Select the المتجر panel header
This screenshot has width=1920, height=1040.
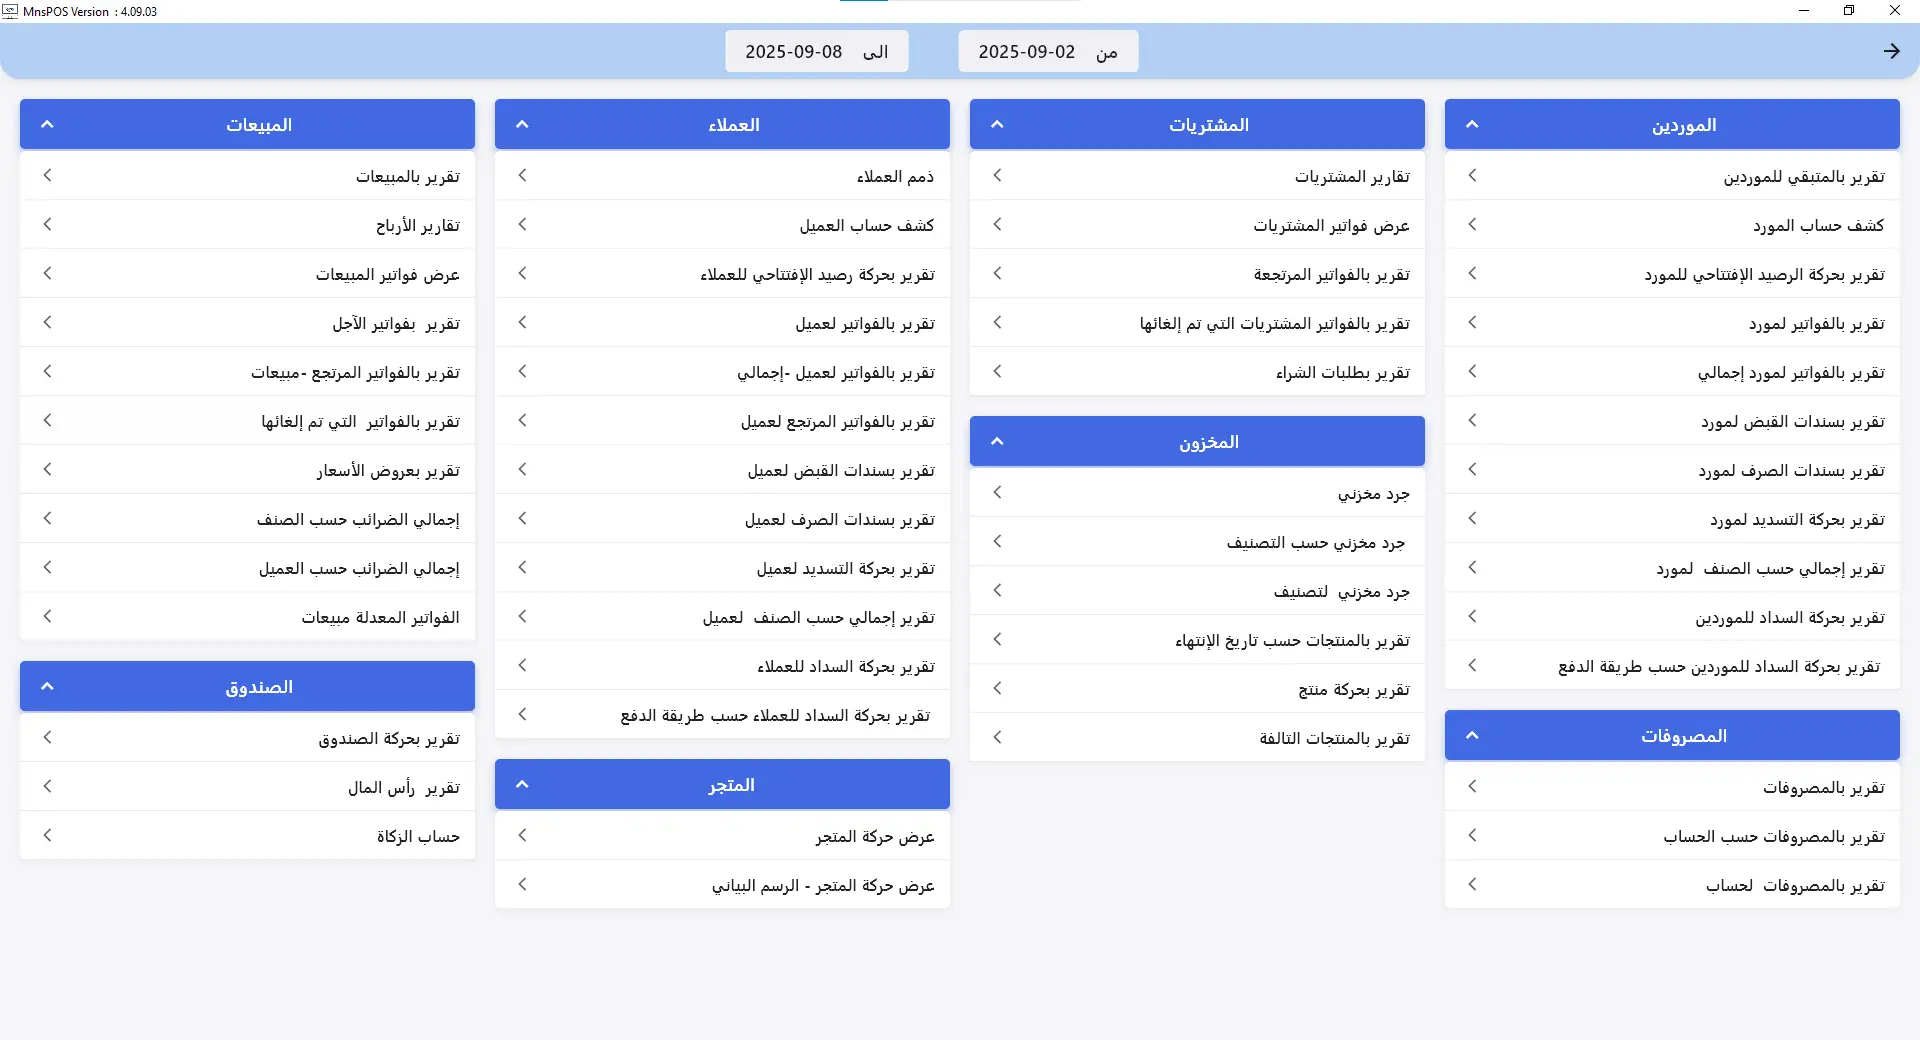click(721, 784)
